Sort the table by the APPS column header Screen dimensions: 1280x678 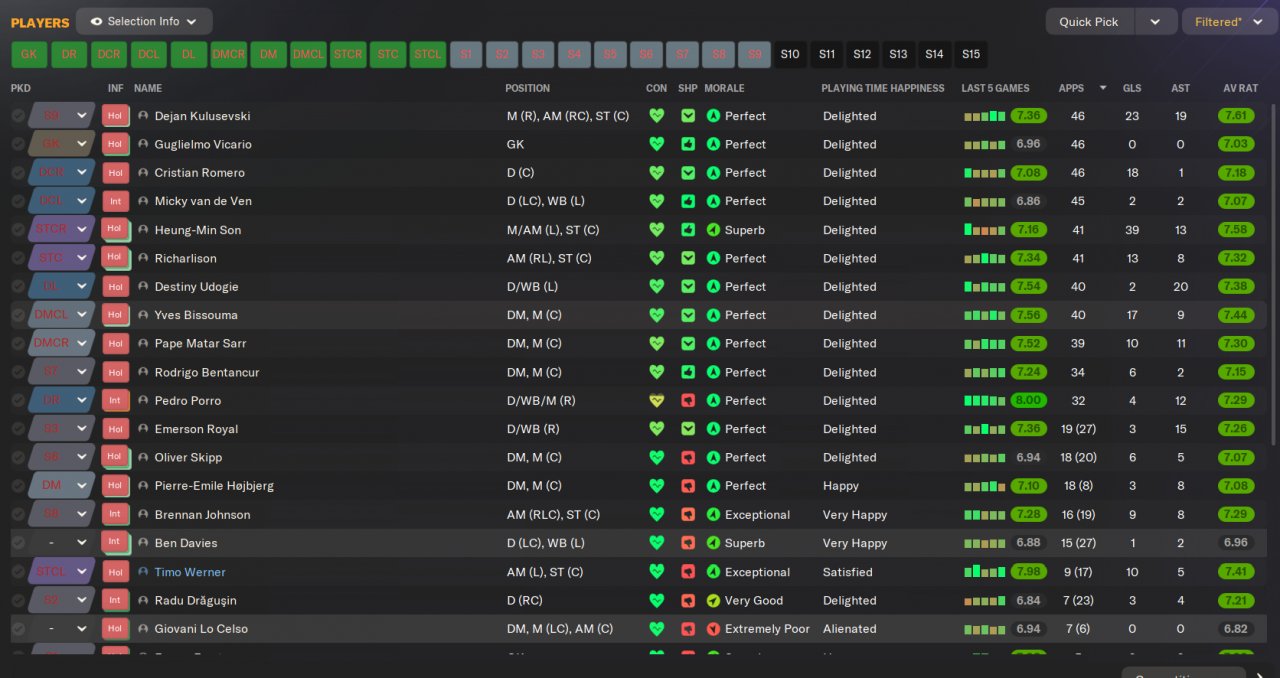coord(1071,88)
